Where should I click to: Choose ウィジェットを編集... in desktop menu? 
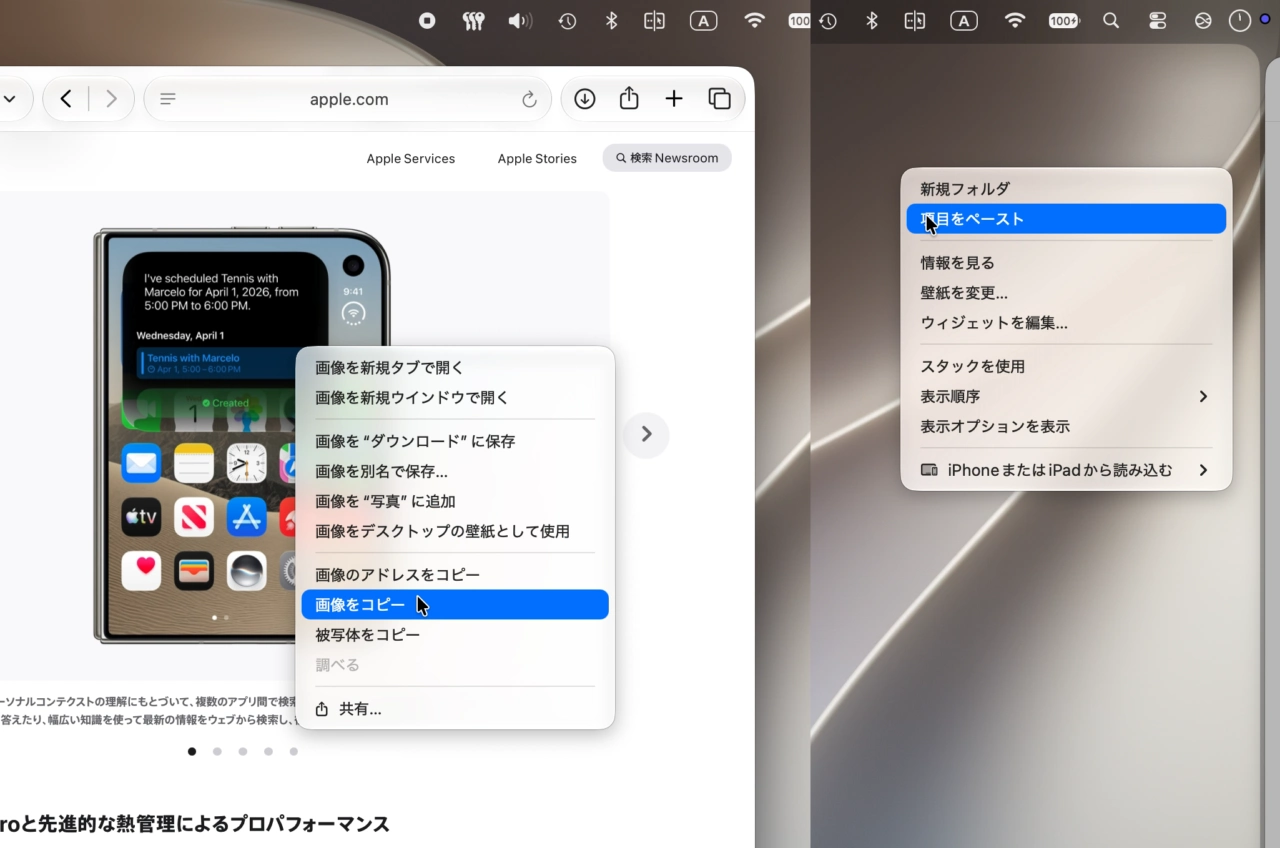[1066, 323]
